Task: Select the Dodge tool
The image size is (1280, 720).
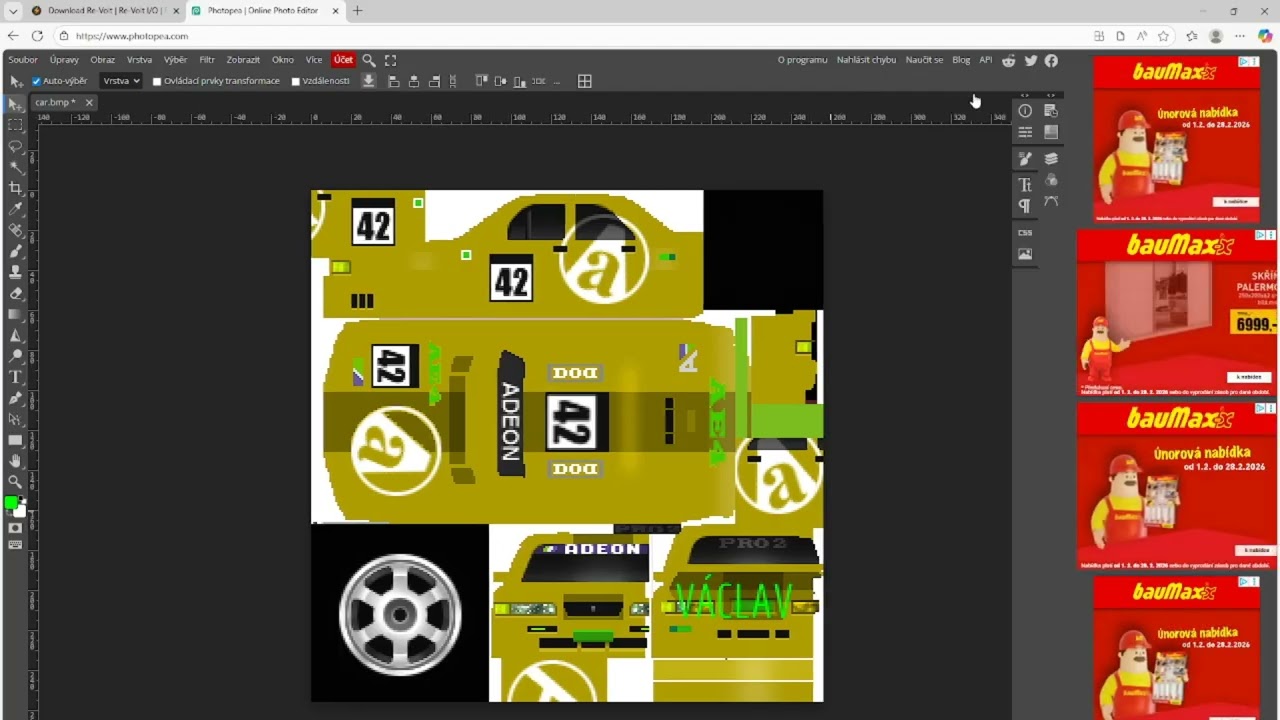Action: 15,356
